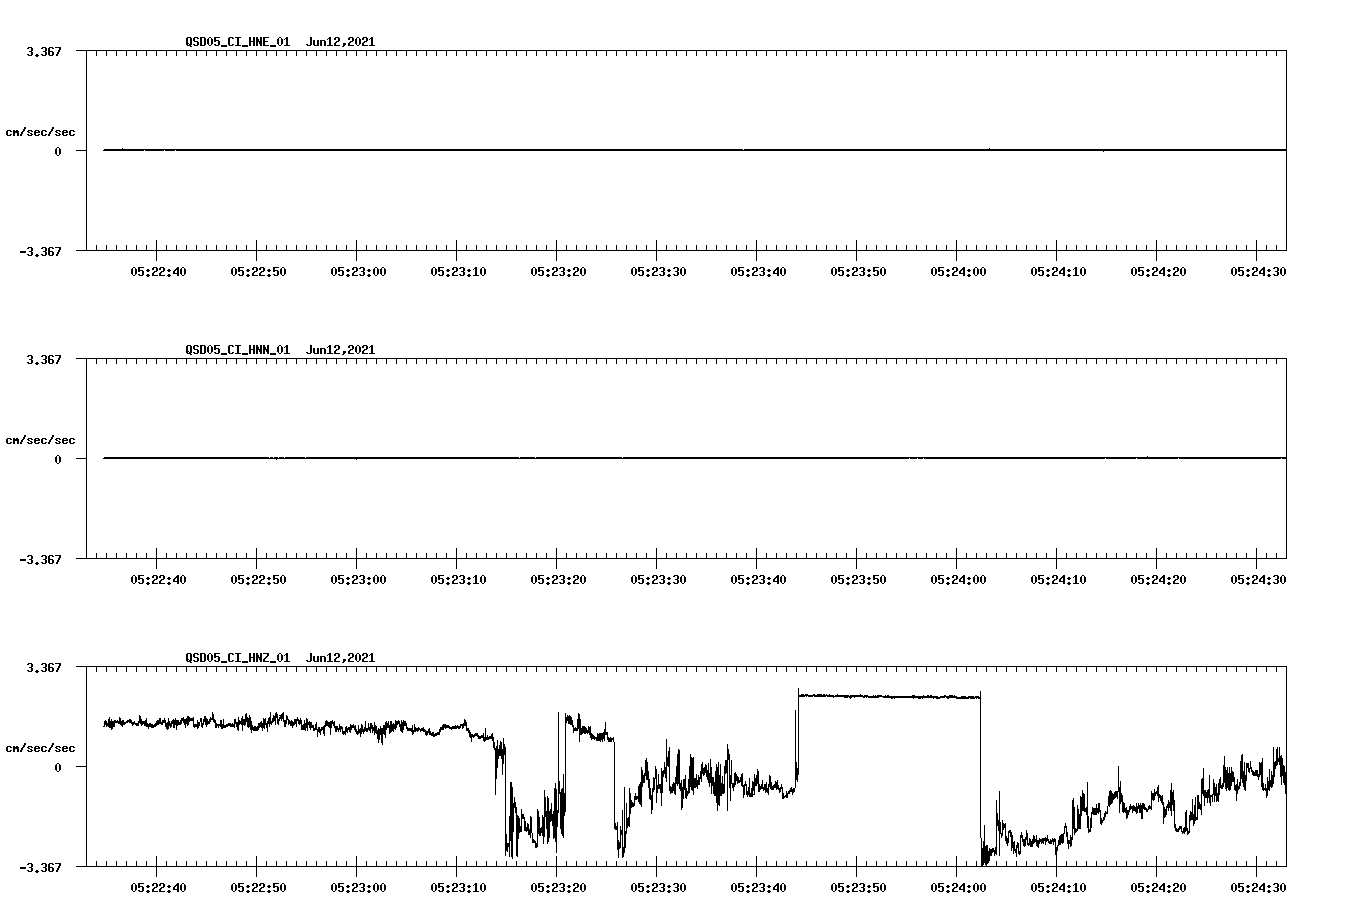Click the 05:23:20 time label on HNE plot
Screen dimensions: 1358x924
coord(558,271)
